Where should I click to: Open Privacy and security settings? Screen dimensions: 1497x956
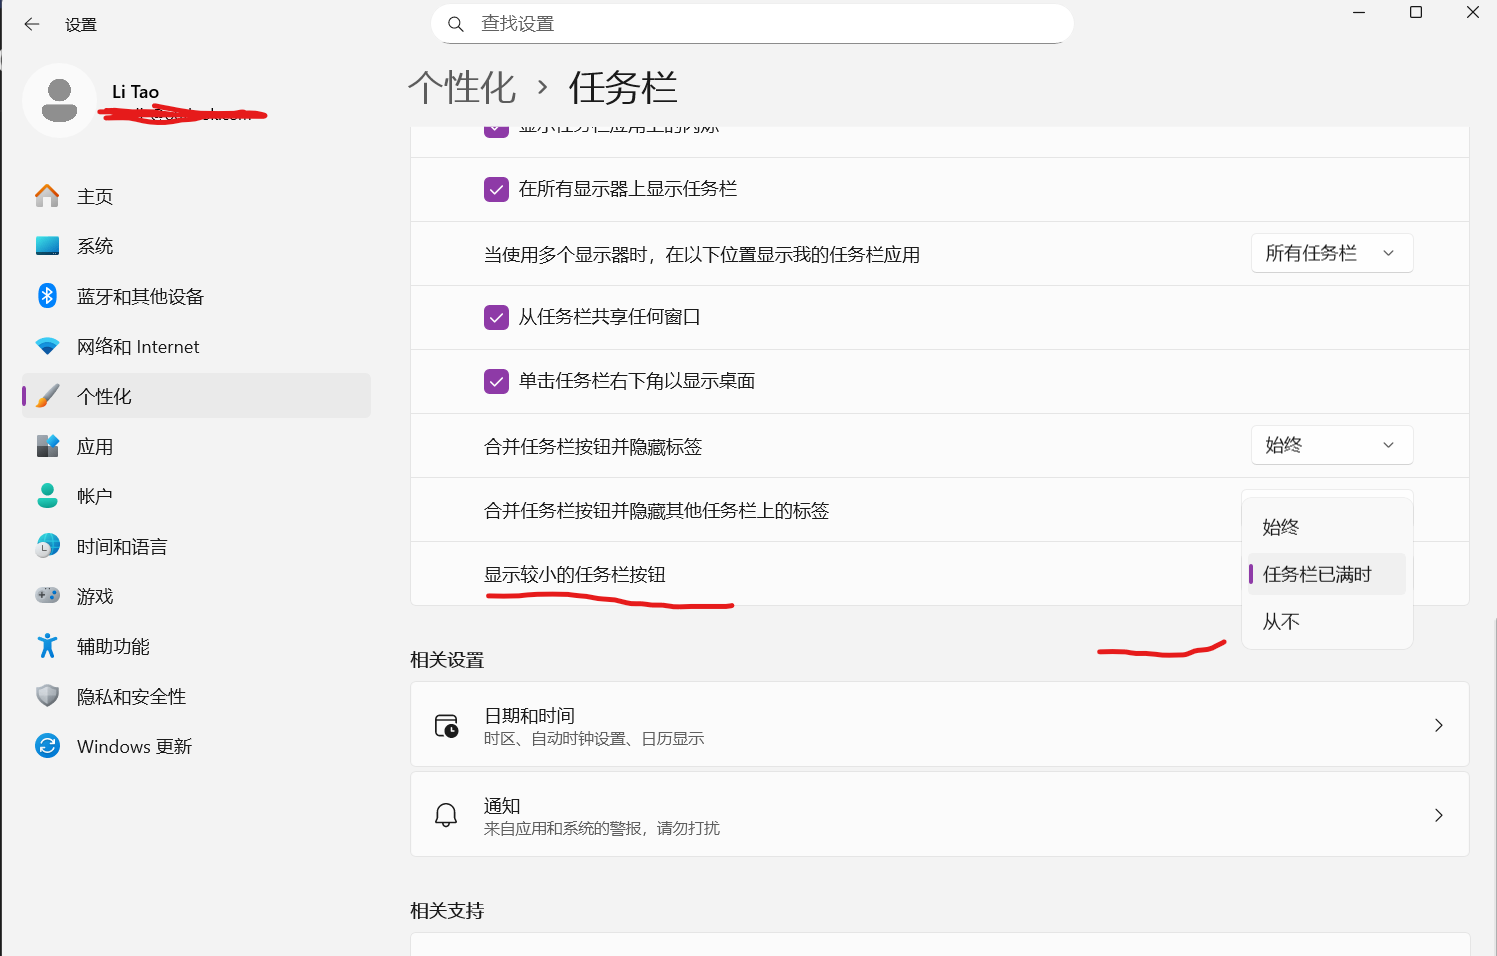tap(131, 696)
